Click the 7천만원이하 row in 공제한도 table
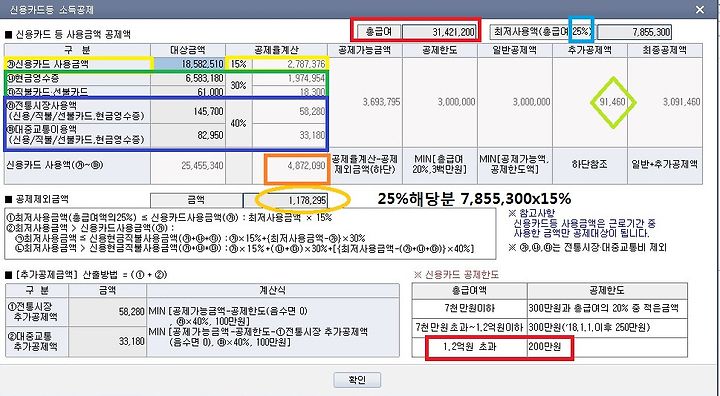Viewport: 720px width, 396px height. click(550, 308)
